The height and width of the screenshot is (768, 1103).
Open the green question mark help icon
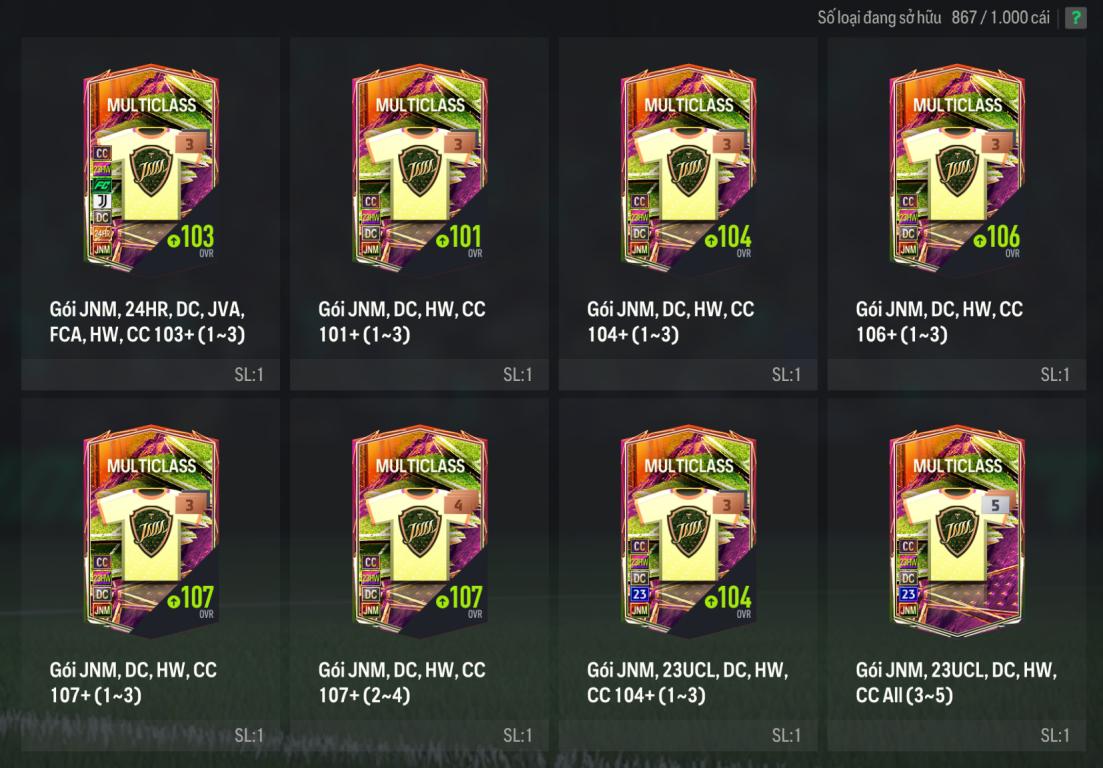click(x=1075, y=18)
